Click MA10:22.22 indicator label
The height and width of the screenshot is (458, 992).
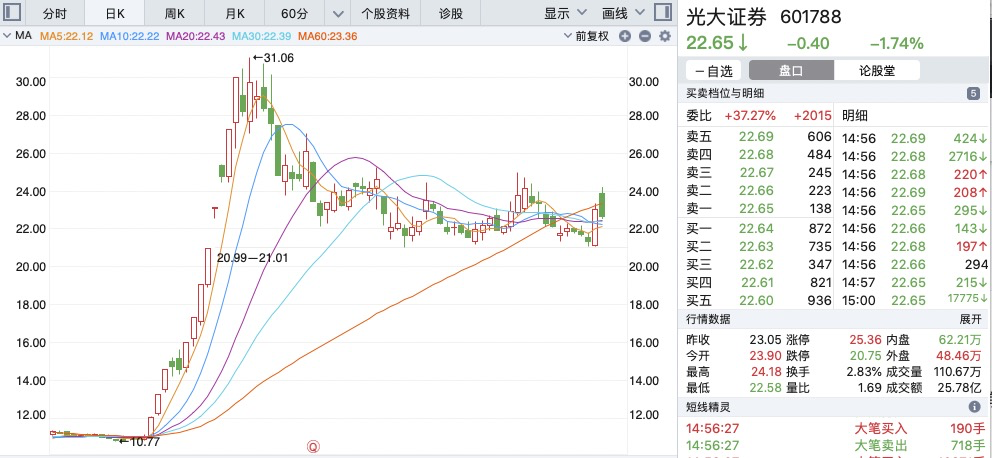point(130,37)
